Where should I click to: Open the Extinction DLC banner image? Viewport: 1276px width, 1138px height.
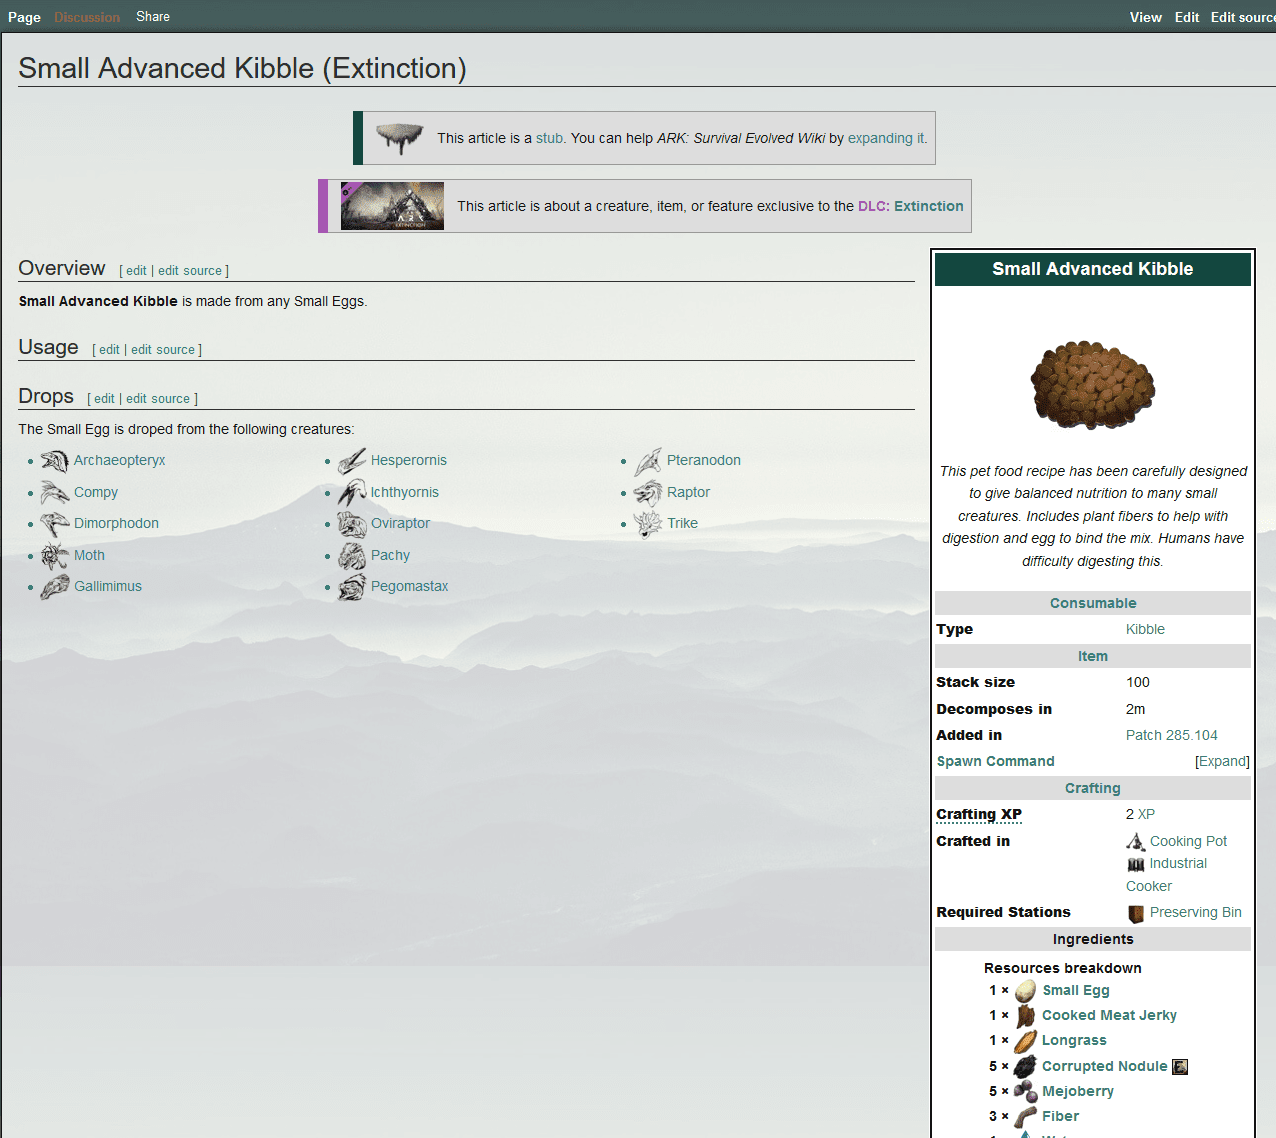tap(392, 206)
